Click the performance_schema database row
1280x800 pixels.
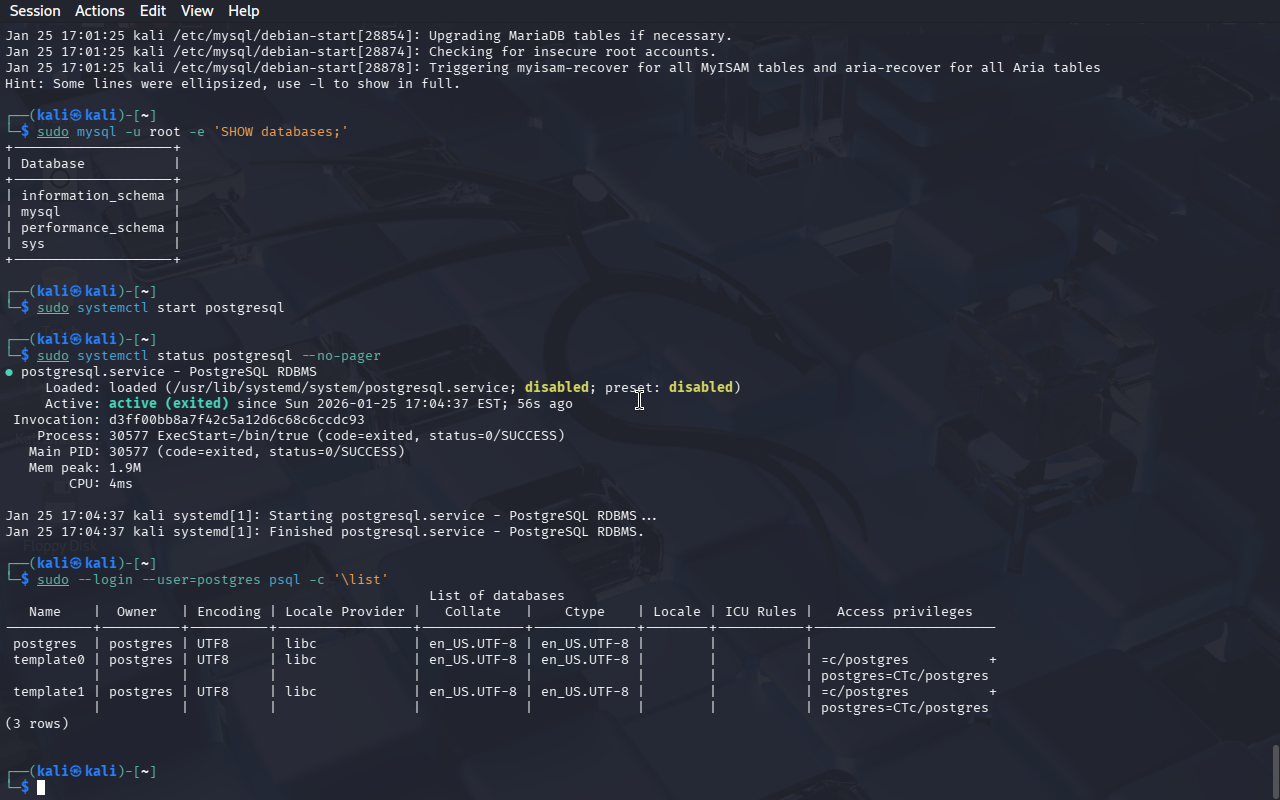[92, 228]
